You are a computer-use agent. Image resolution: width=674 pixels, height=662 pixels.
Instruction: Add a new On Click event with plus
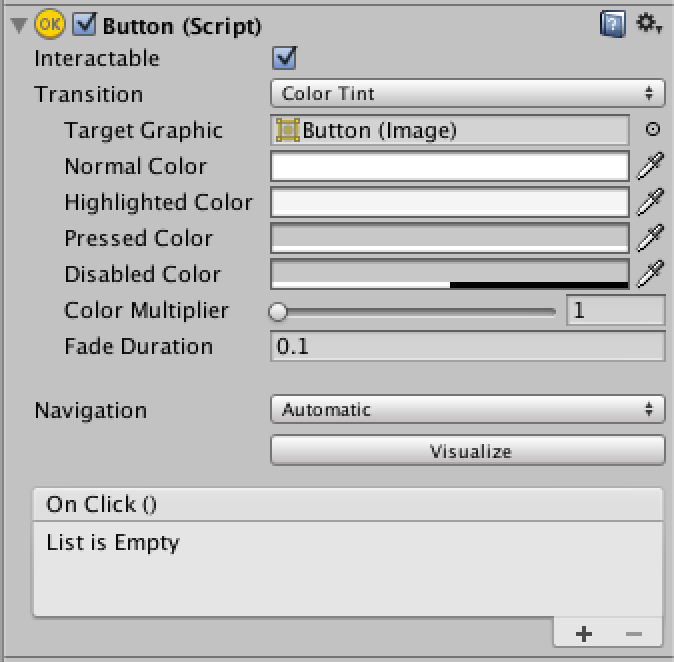[x=584, y=634]
